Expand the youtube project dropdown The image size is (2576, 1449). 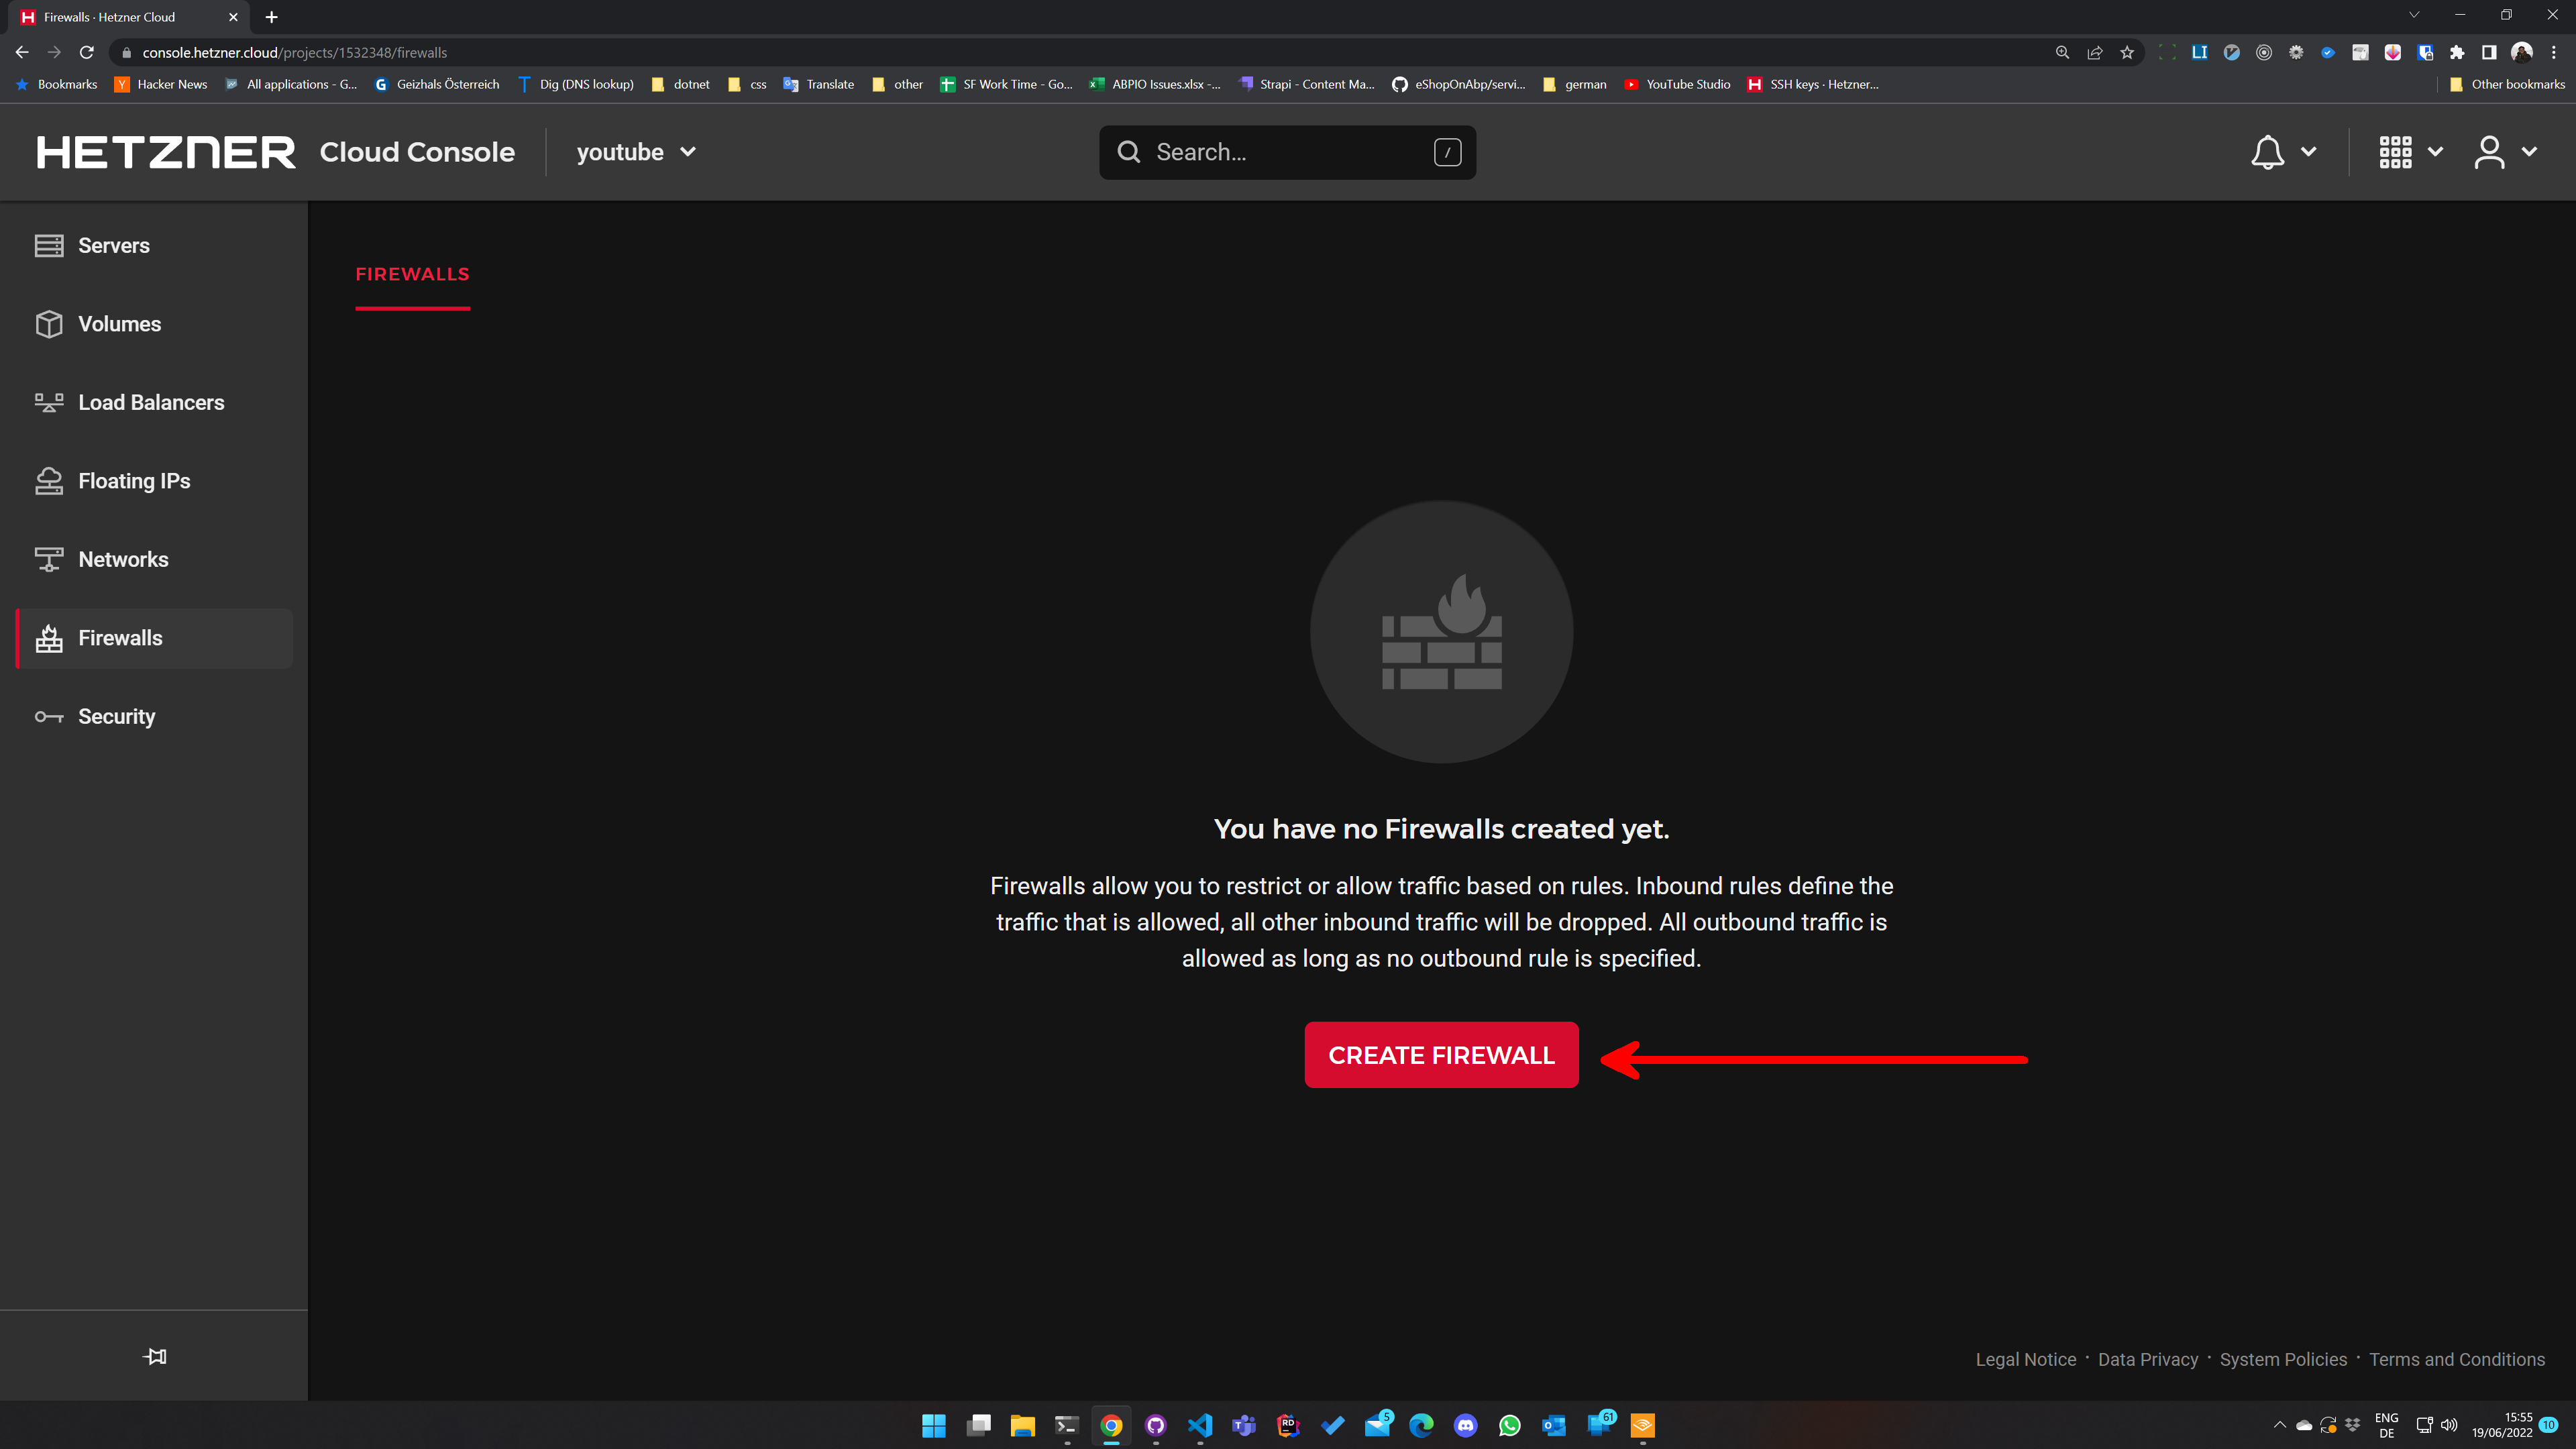point(636,152)
